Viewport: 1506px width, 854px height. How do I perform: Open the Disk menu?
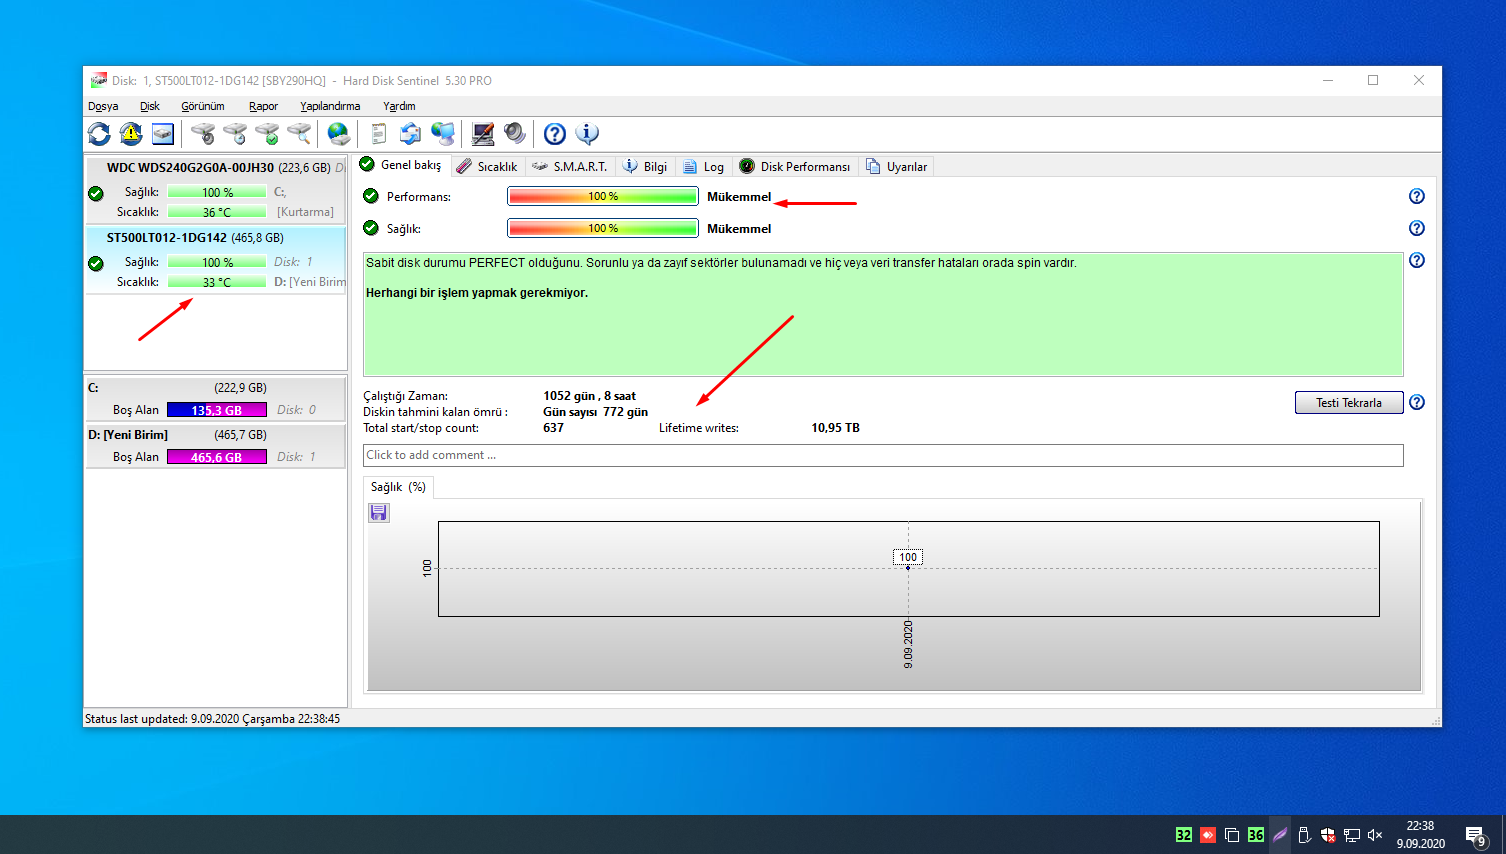click(x=150, y=106)
